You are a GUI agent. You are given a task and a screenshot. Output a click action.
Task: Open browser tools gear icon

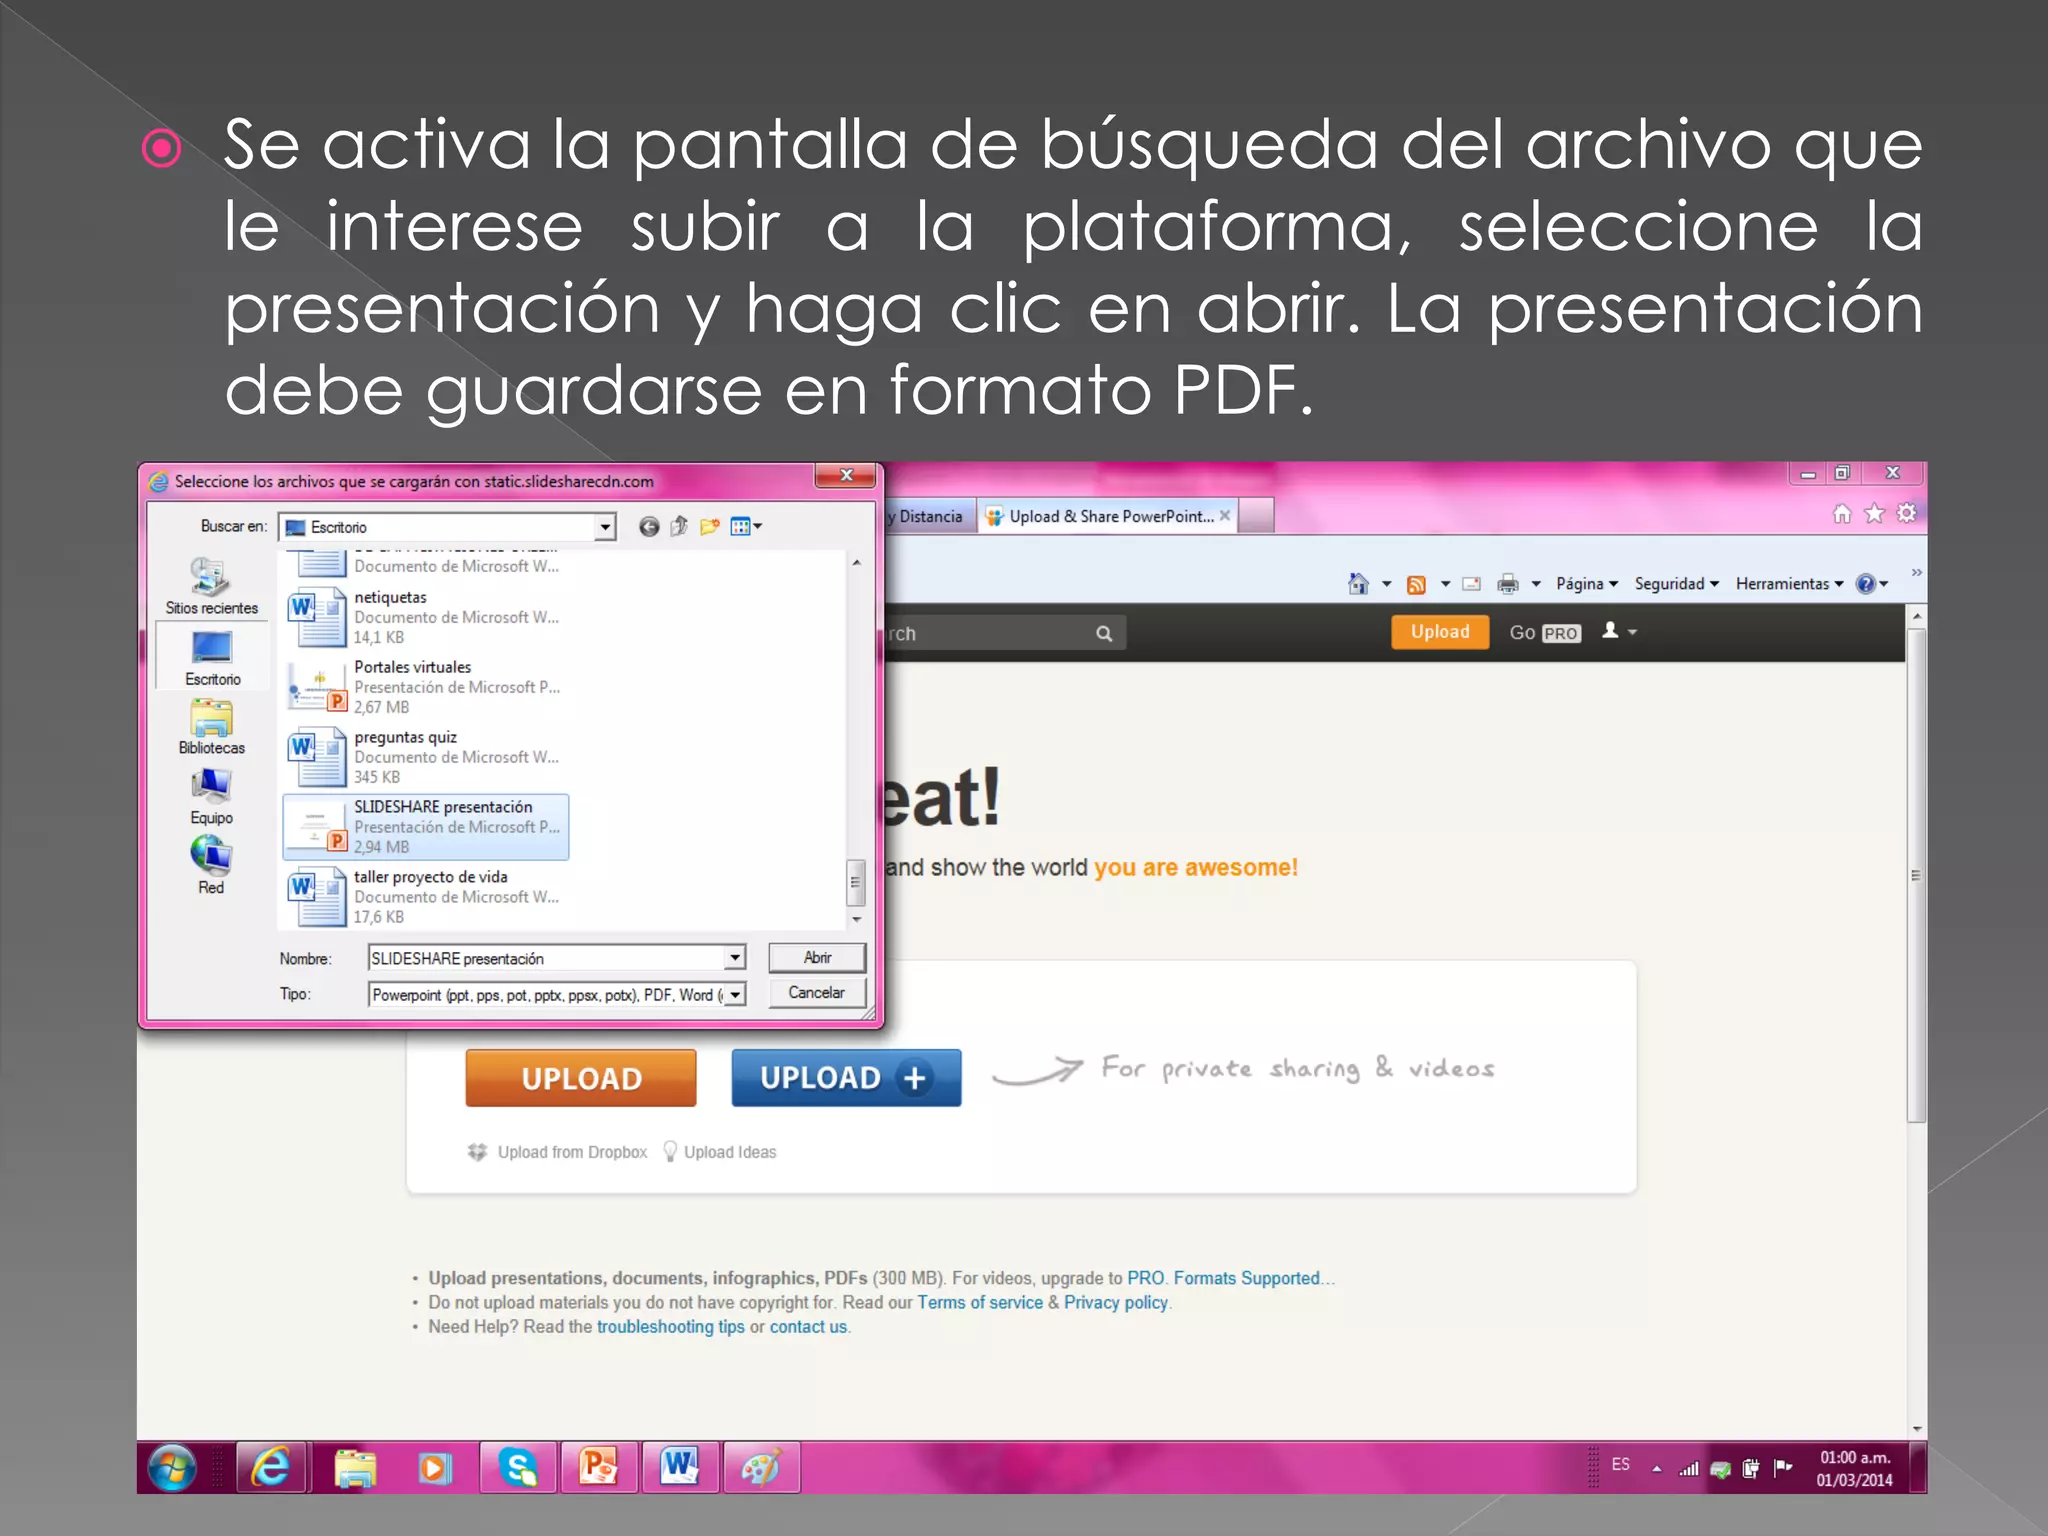1907,513
